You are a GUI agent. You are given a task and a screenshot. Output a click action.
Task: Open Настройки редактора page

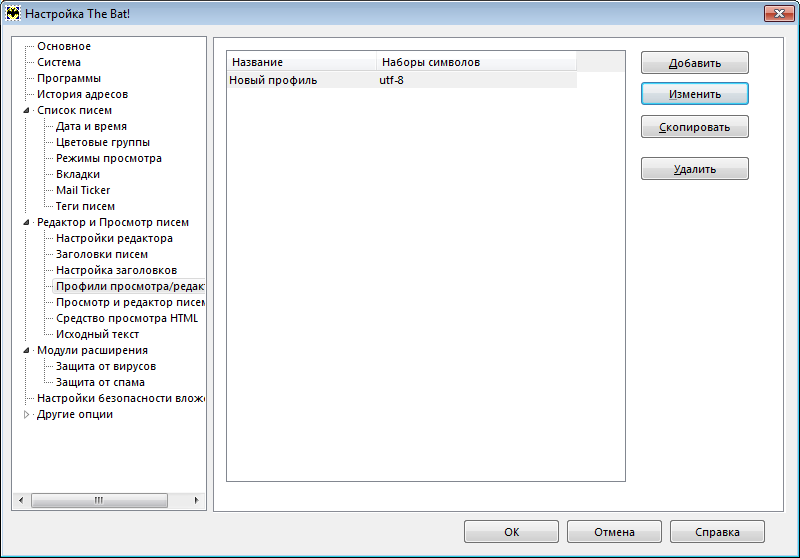(114, 238)
